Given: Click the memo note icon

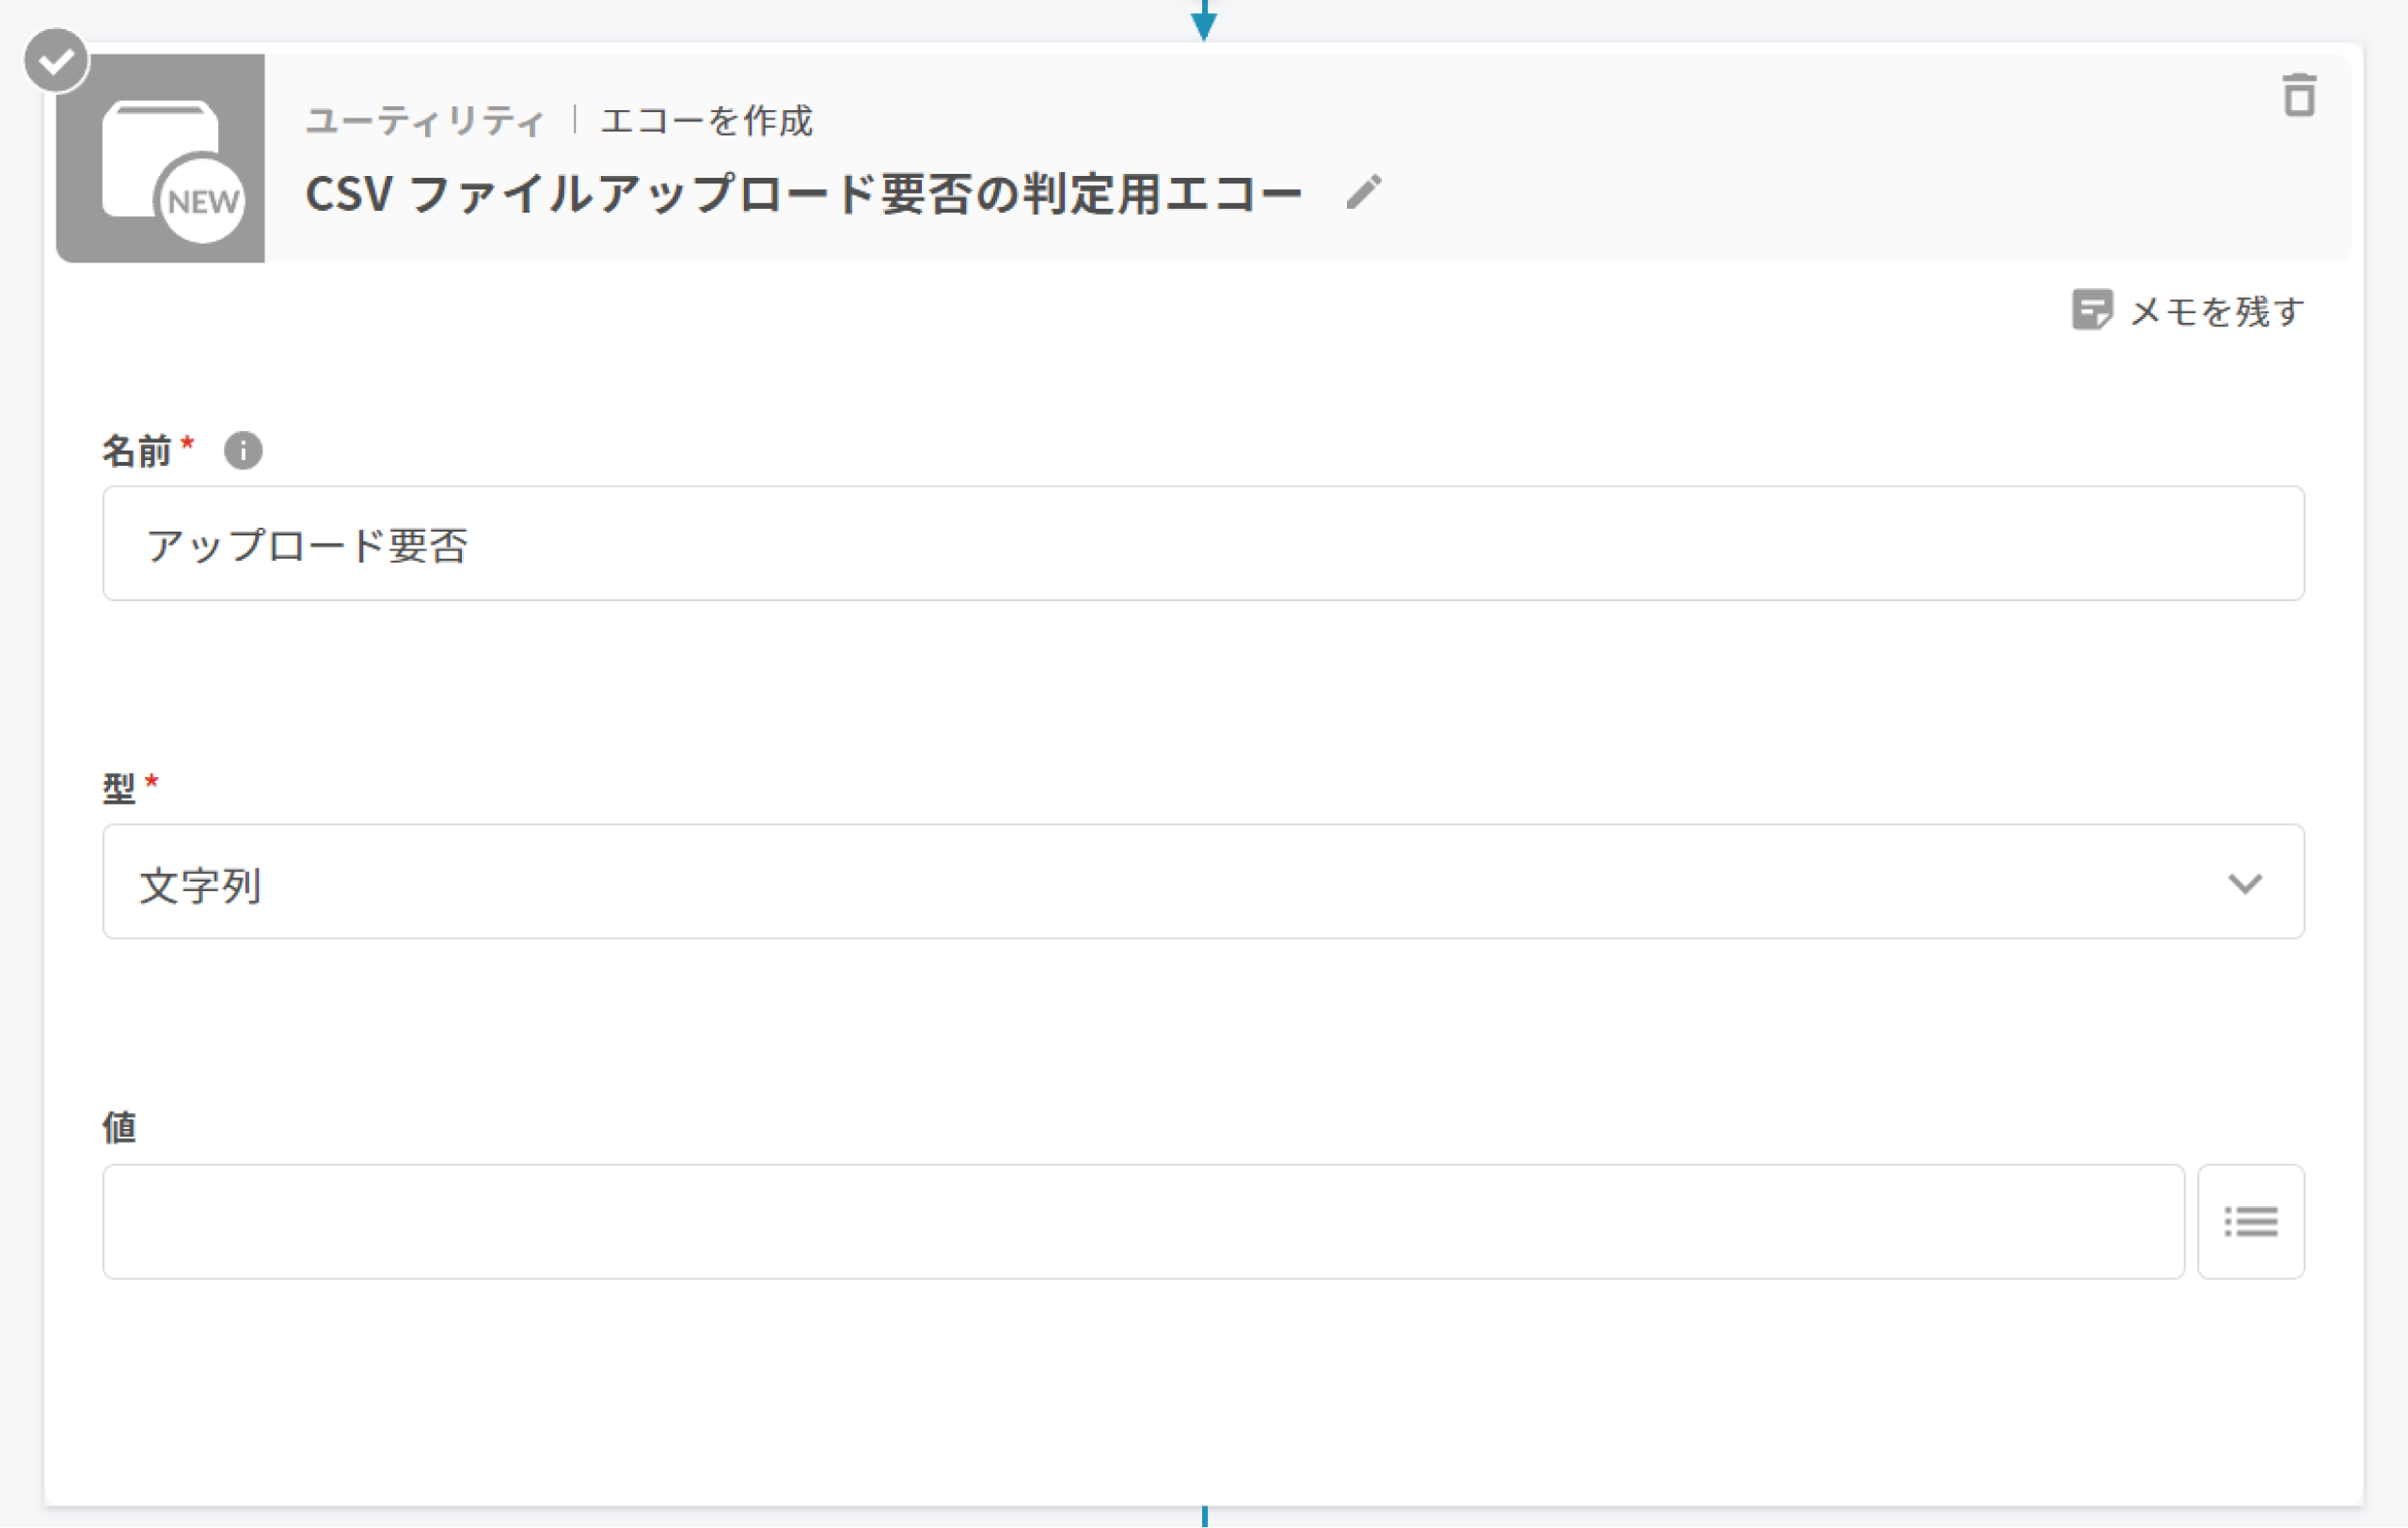Looking at the screenshot, I should click(x=2091, y=310).
